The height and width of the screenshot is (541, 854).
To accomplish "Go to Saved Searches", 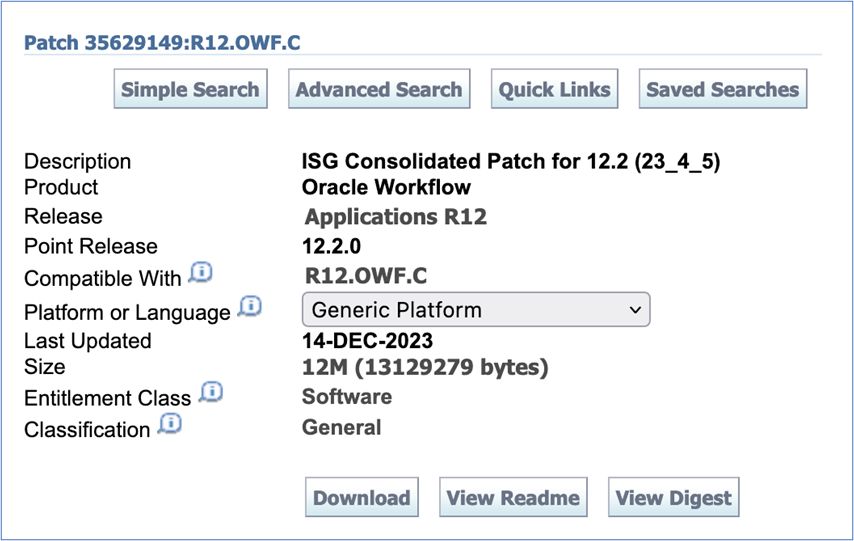I will [x=722, y=89].
